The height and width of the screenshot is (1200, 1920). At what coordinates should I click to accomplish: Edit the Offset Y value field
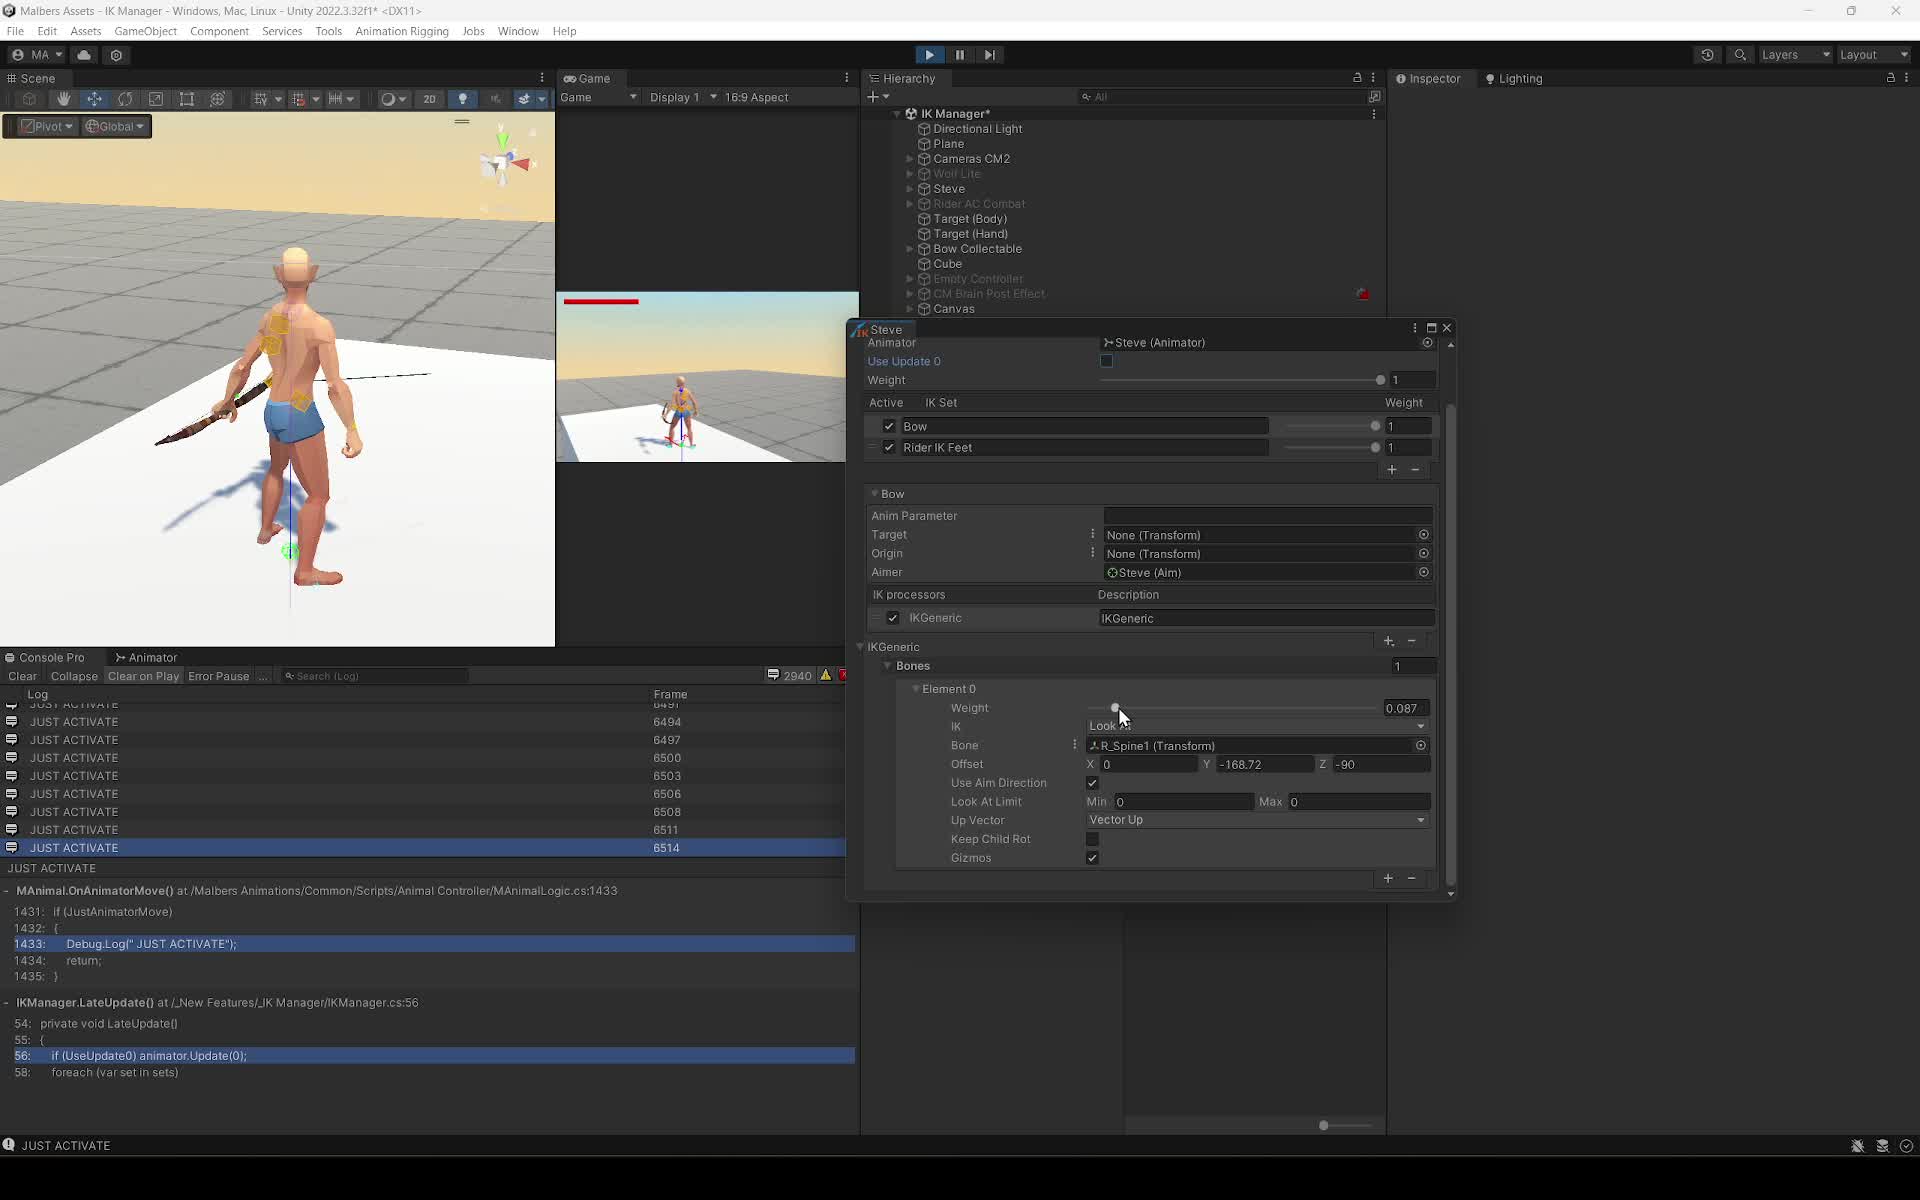click(1262, 764)
